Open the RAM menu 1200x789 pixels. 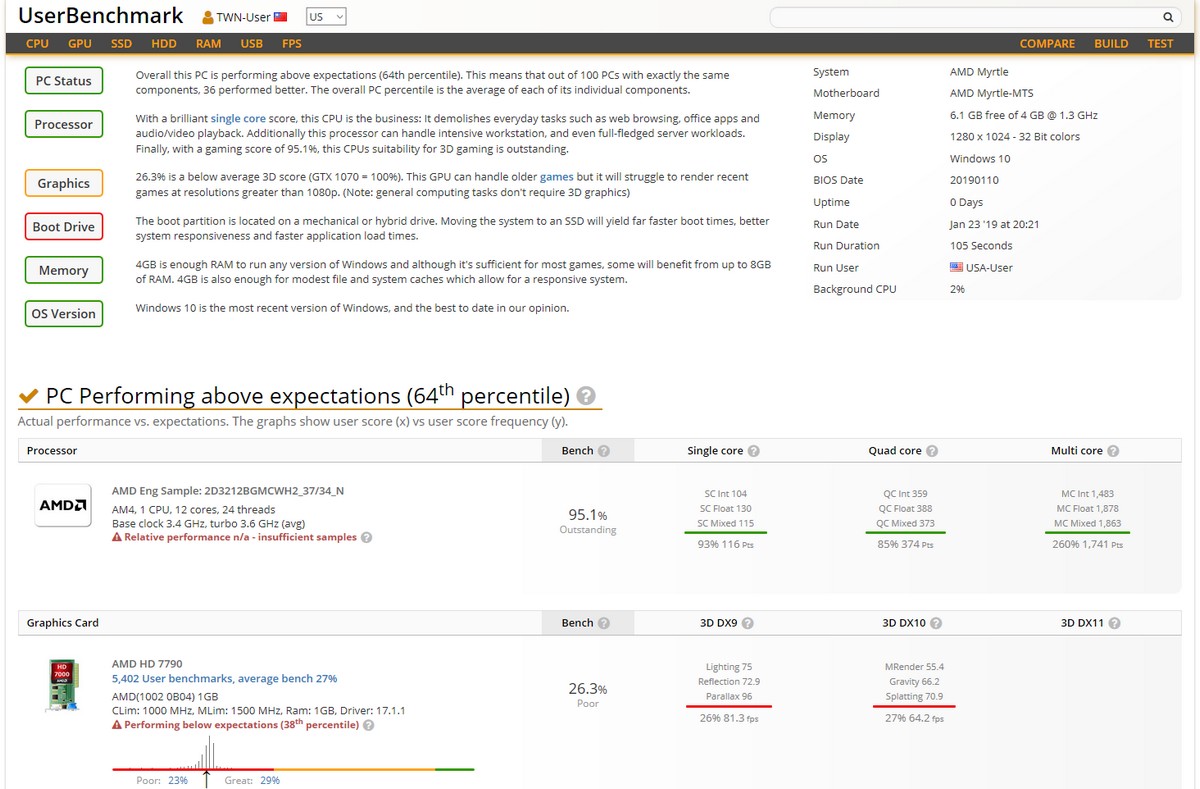pos(209,44)
